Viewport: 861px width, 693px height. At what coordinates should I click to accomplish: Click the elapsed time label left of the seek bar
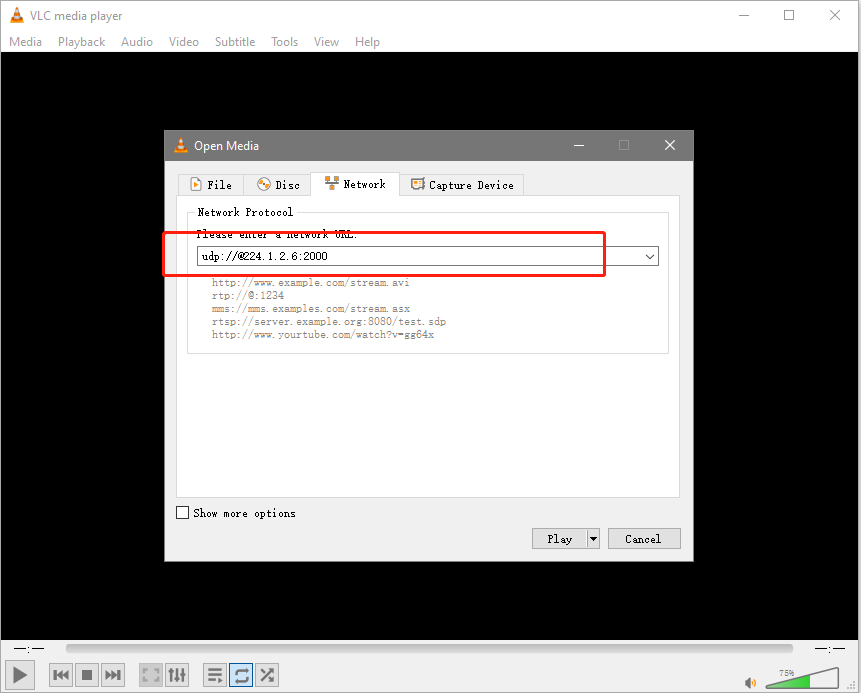pyautogui.click(x=29, y=649)
